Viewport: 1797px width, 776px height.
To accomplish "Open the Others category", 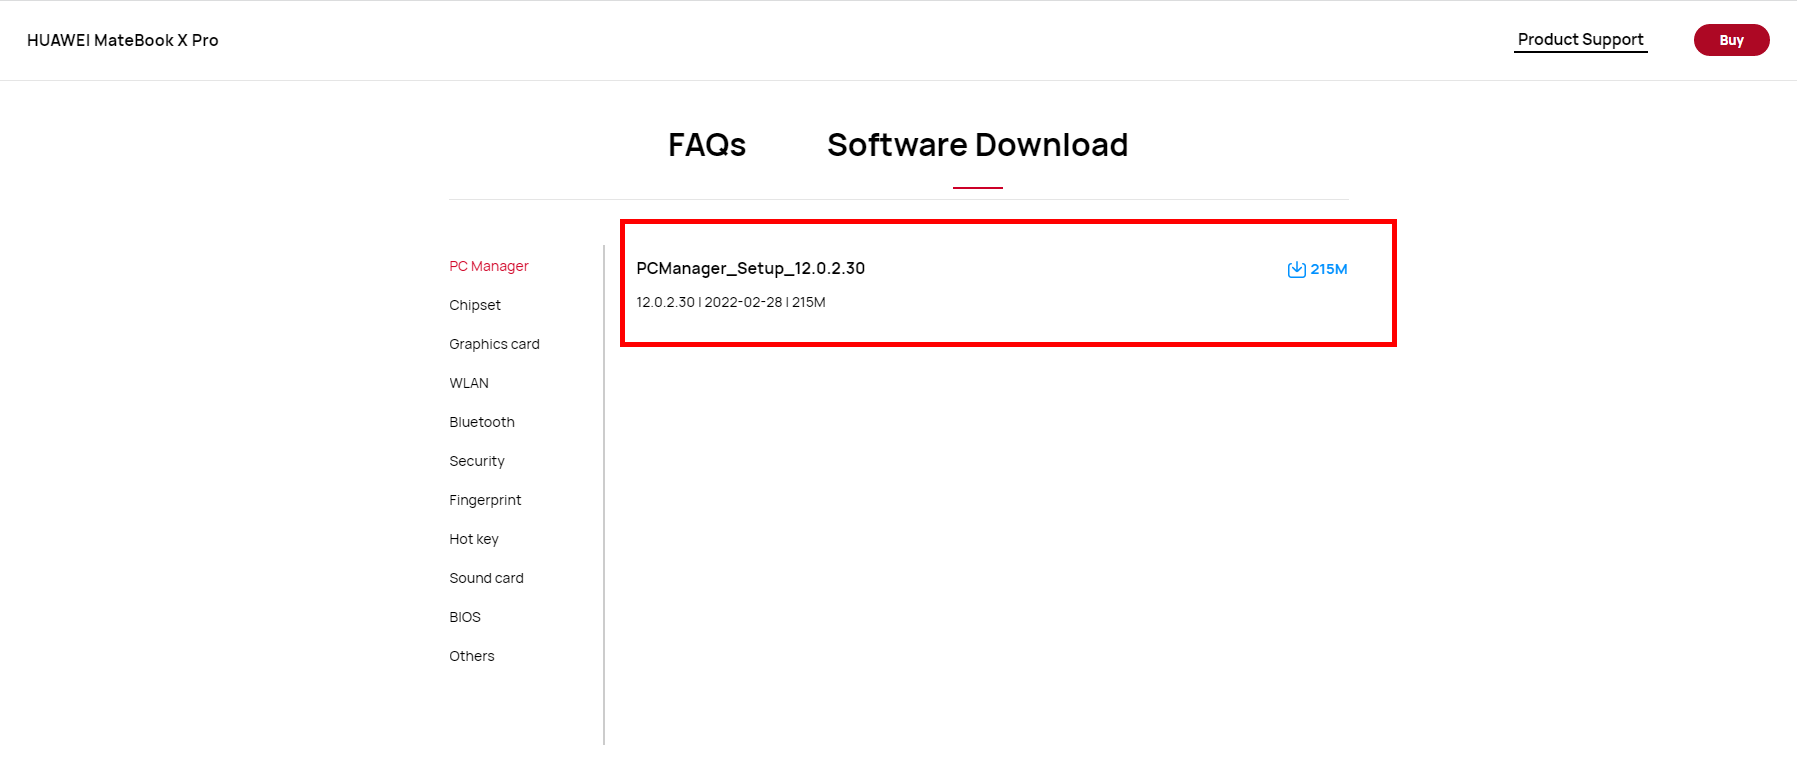I will pos(472,656).
